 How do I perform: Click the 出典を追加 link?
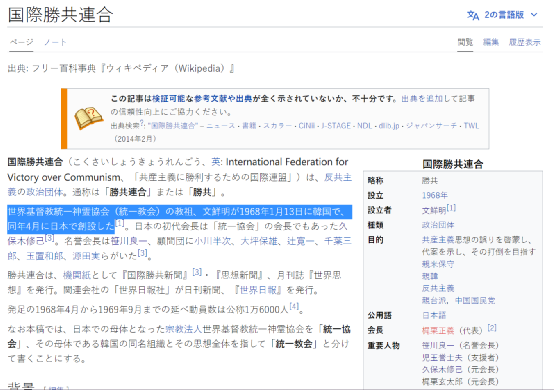pyautogui.click(x=422, y=99)
